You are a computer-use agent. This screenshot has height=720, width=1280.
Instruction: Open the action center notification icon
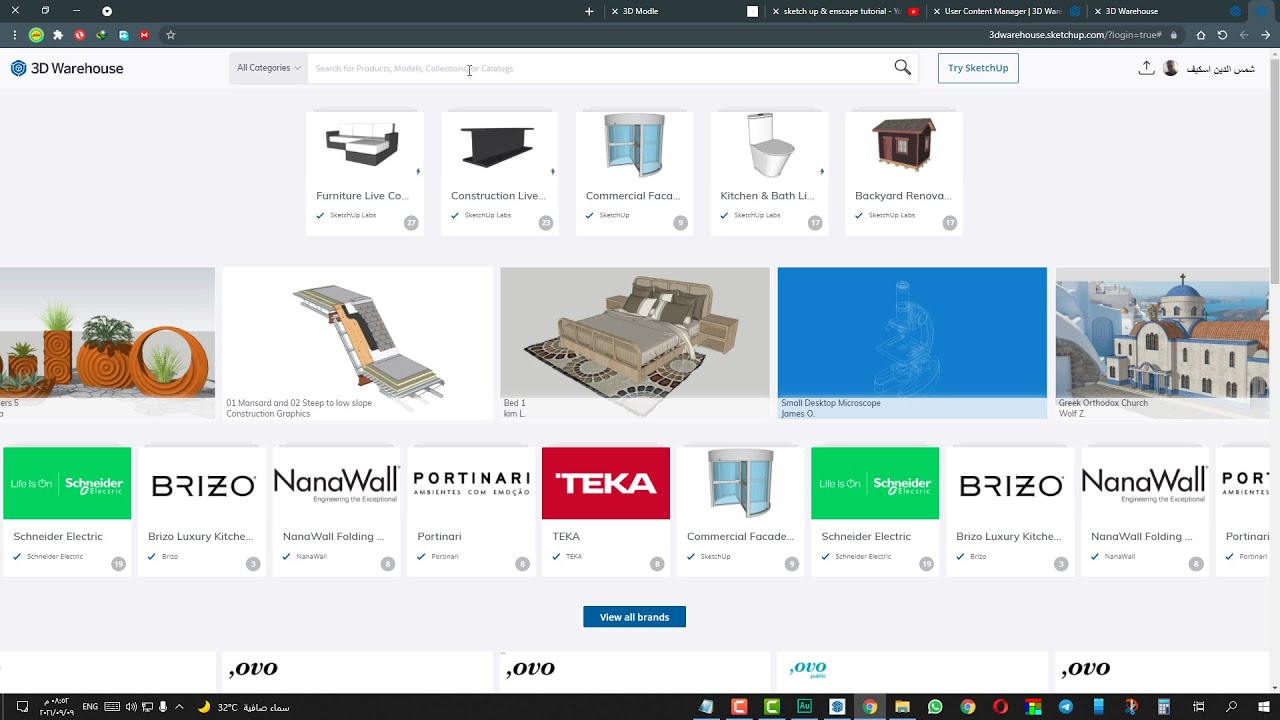click(x=22, y=707)
